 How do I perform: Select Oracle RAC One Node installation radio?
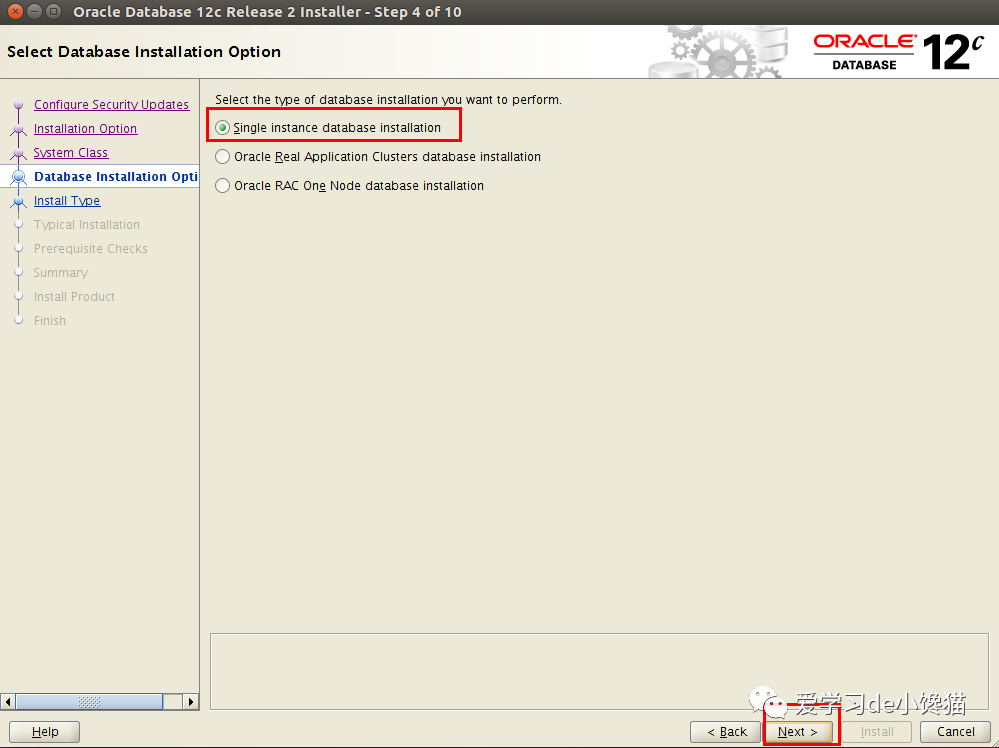pos(222,185)
